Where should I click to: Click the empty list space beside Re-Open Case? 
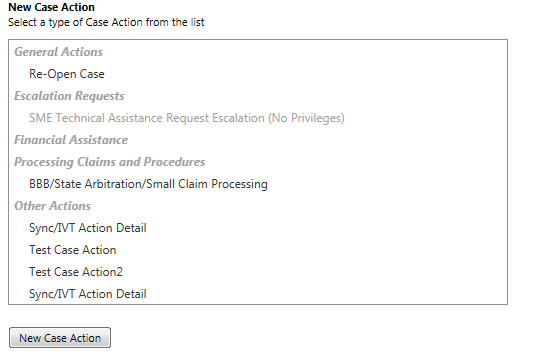305,74
